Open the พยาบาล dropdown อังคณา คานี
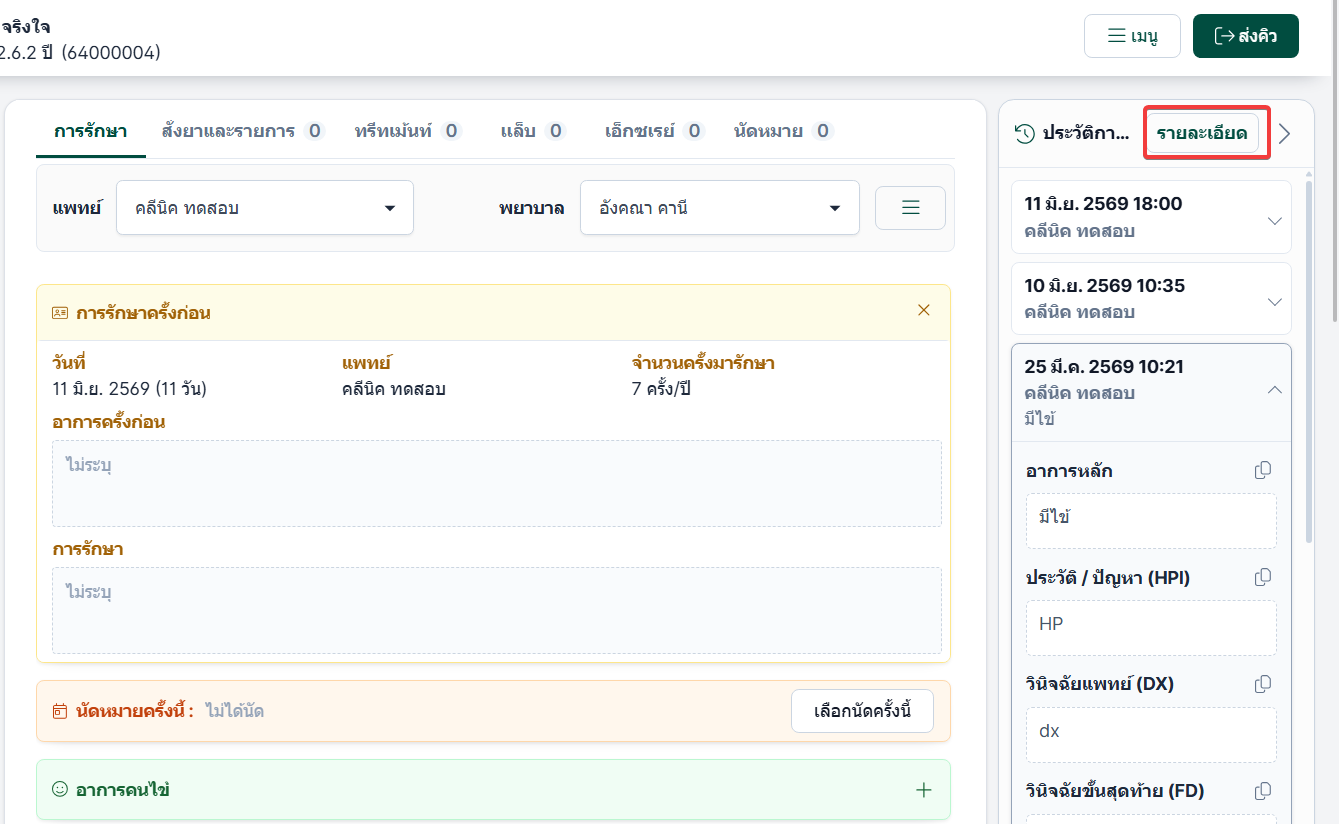Image resolution: width=1339 pixels, height=824 pixels. [720, 208]
